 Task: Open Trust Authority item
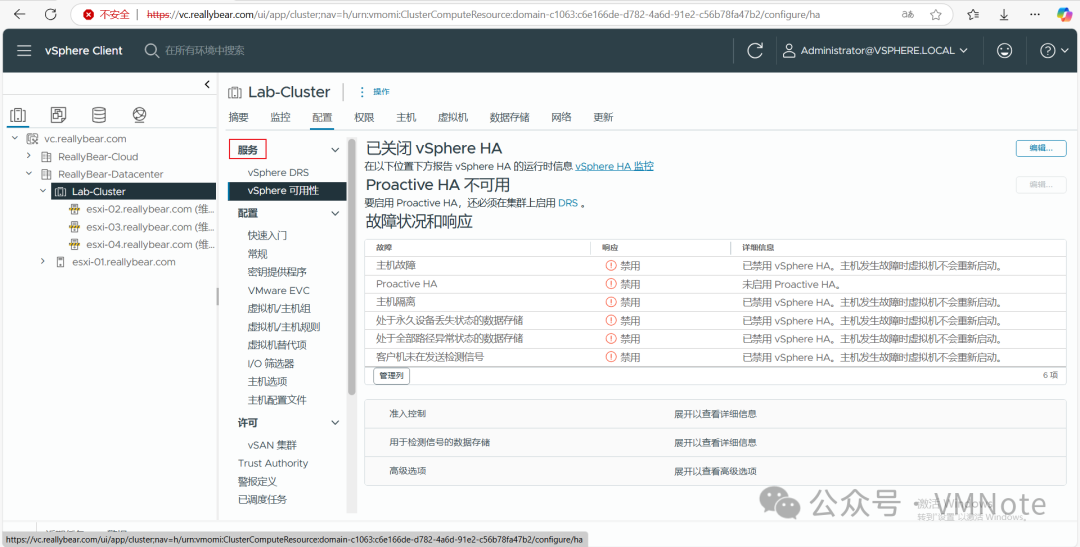pos(273,463)
